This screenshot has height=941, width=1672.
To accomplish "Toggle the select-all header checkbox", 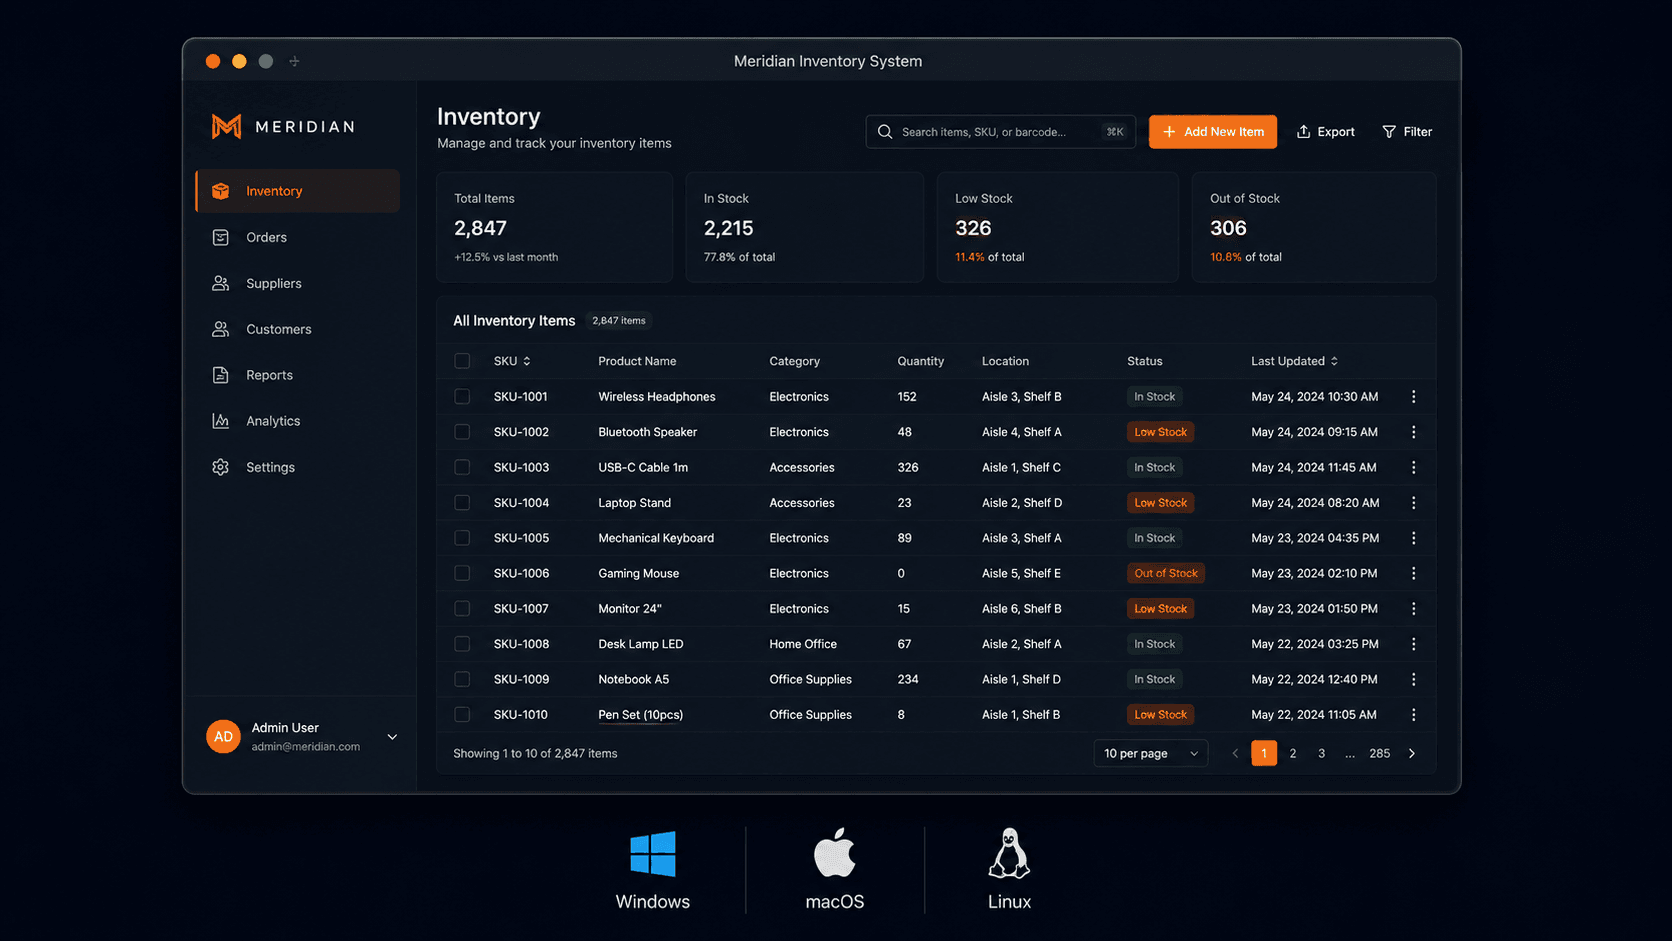I will [x=462, y=361].
